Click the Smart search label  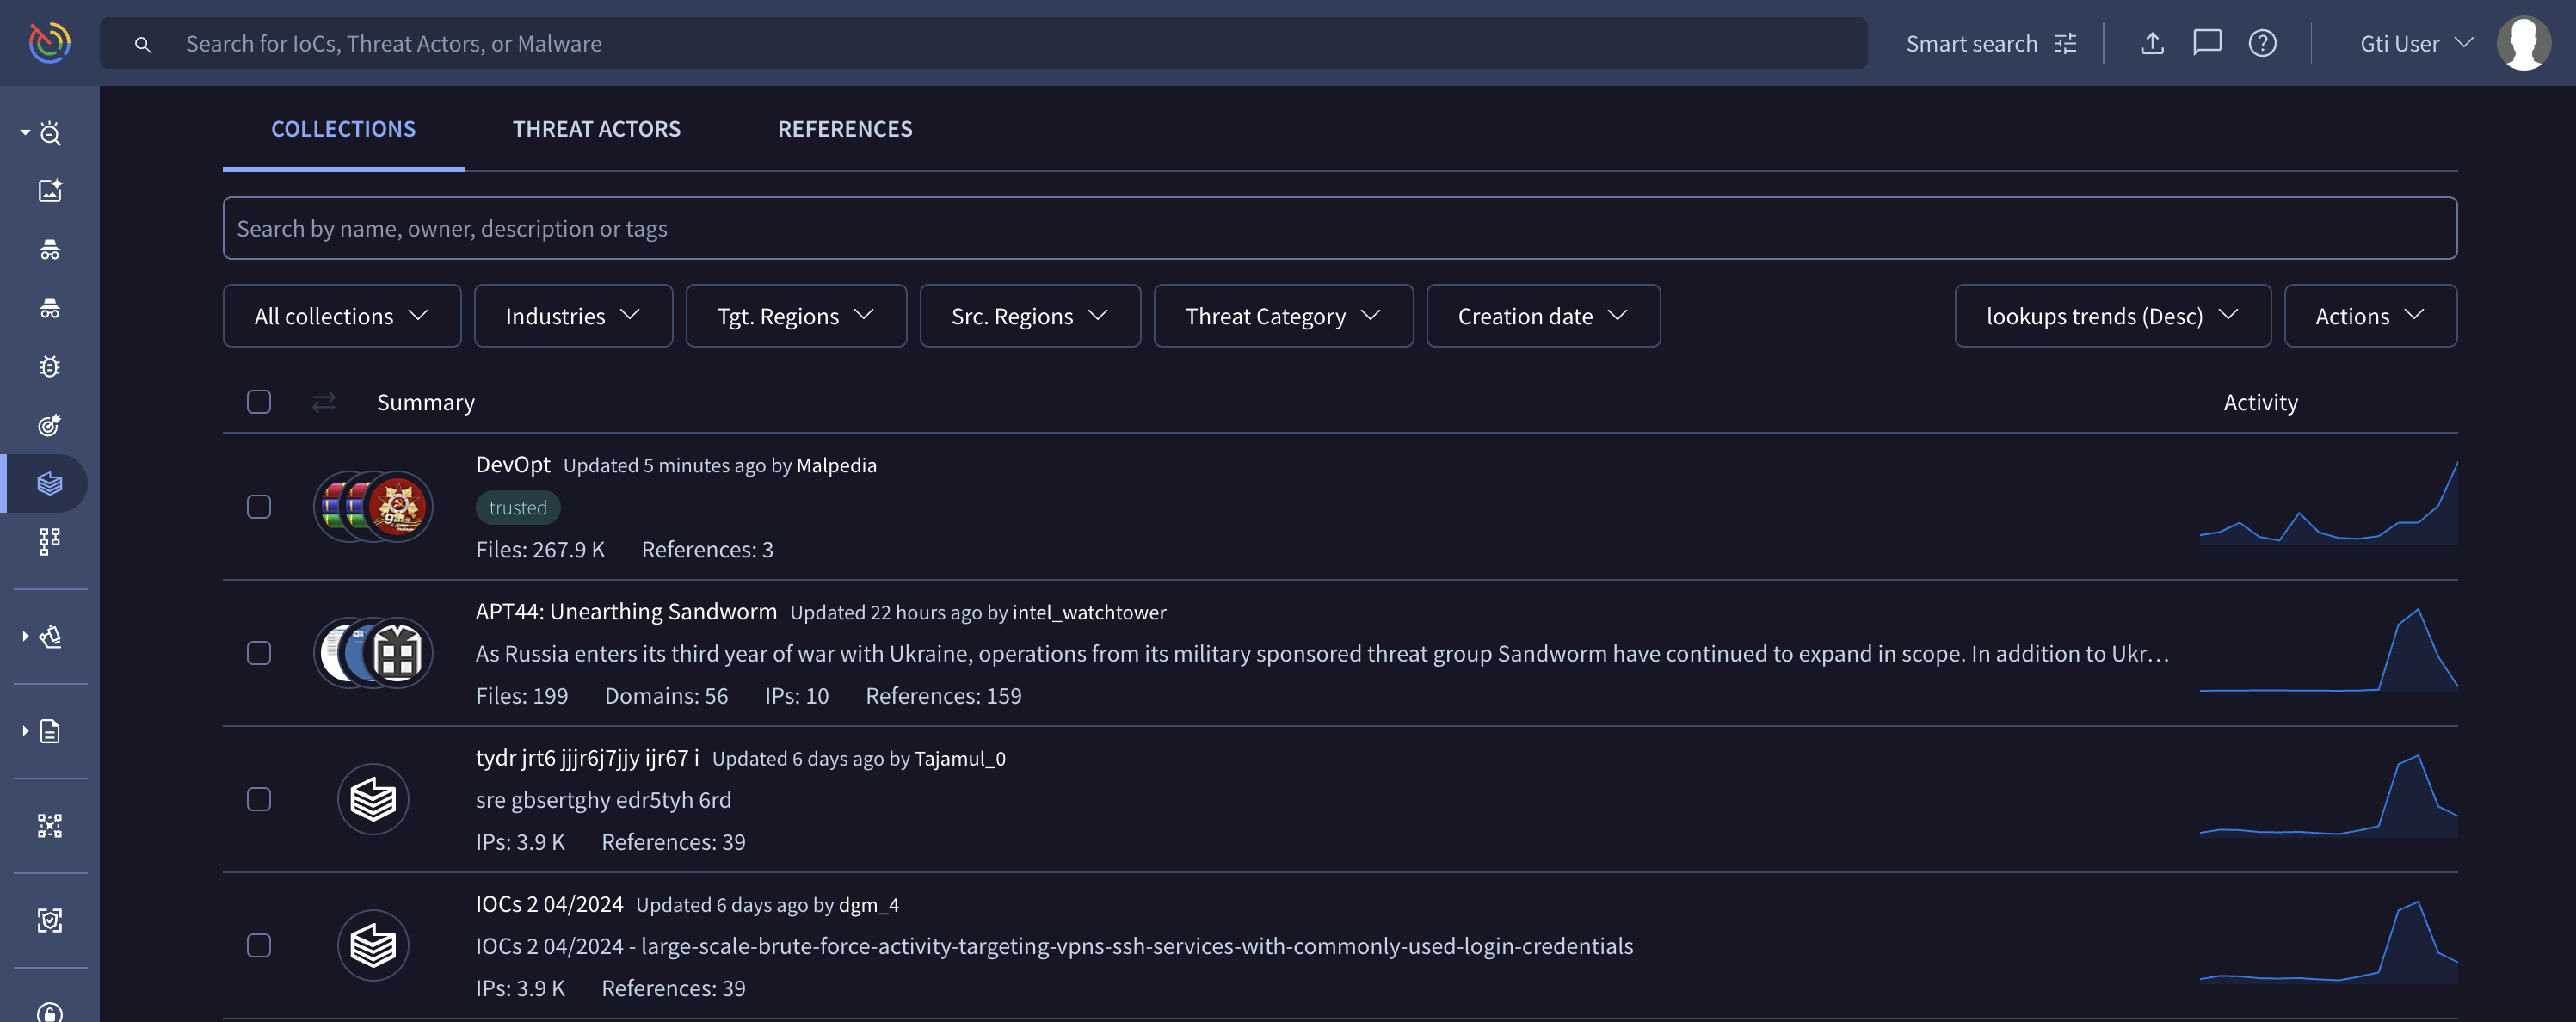(x=1971, y=44)
